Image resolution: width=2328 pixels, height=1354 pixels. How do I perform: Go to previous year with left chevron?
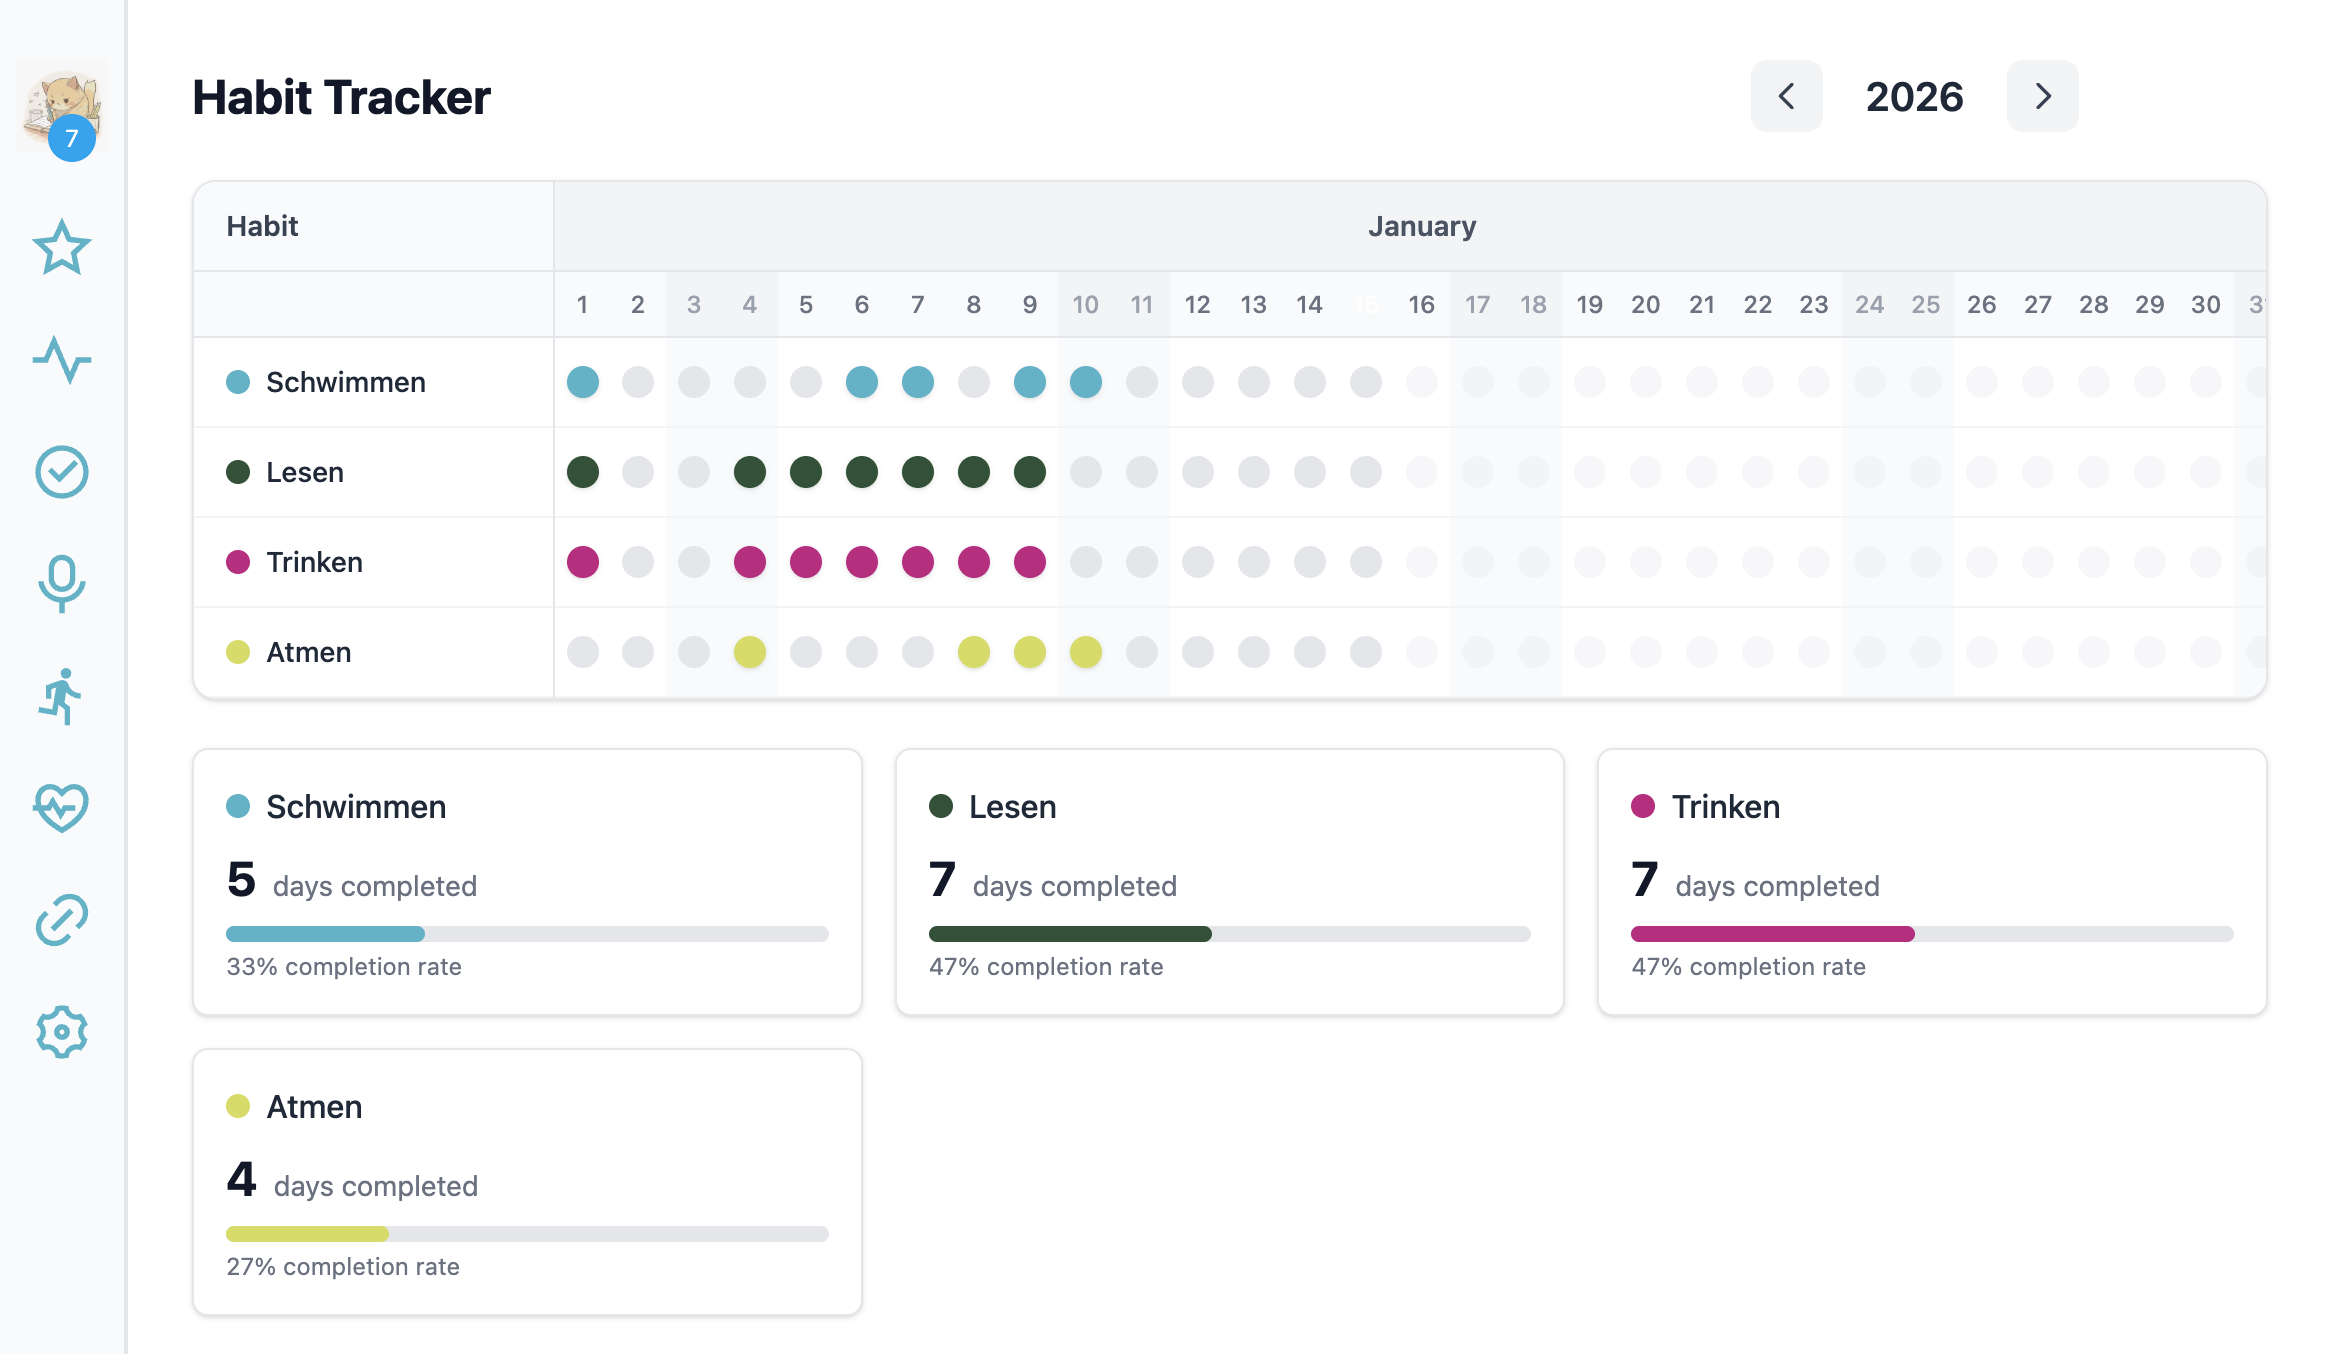pos(1786,96)
